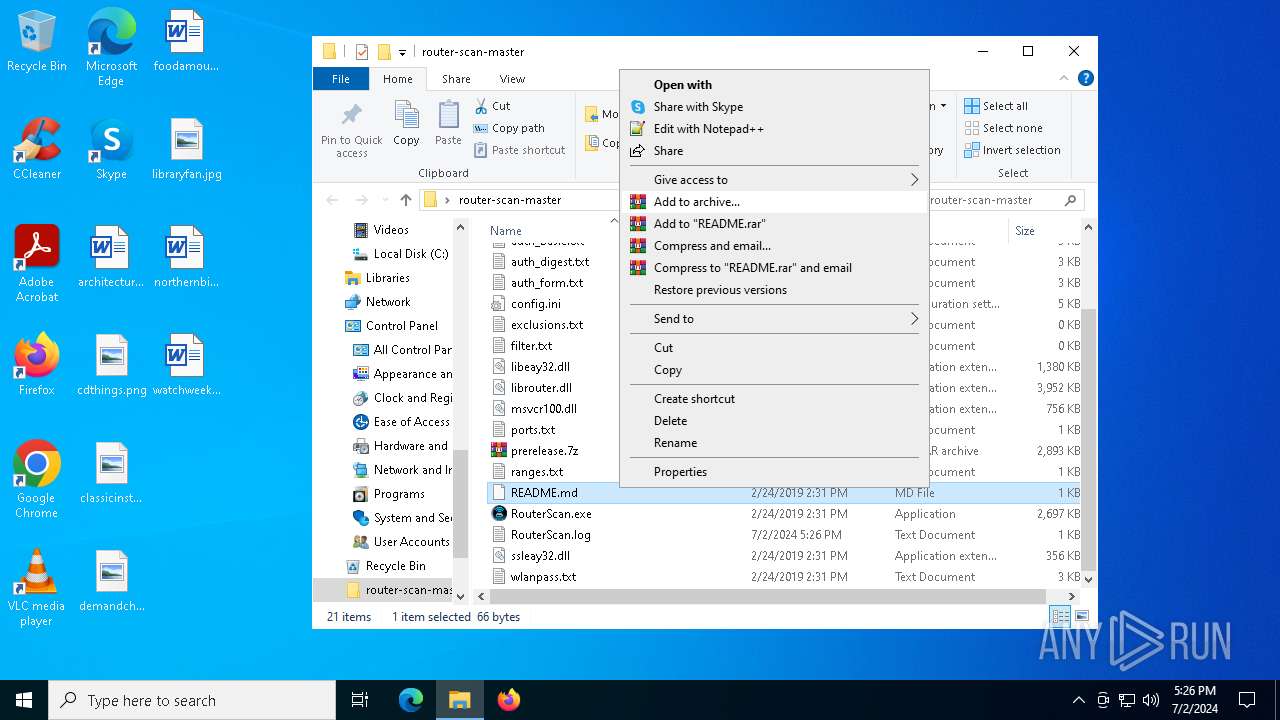Expand the Give access to submenu
Viewport: 1280px width, 720px height.
pyautogui.click(x=774, y=180)
